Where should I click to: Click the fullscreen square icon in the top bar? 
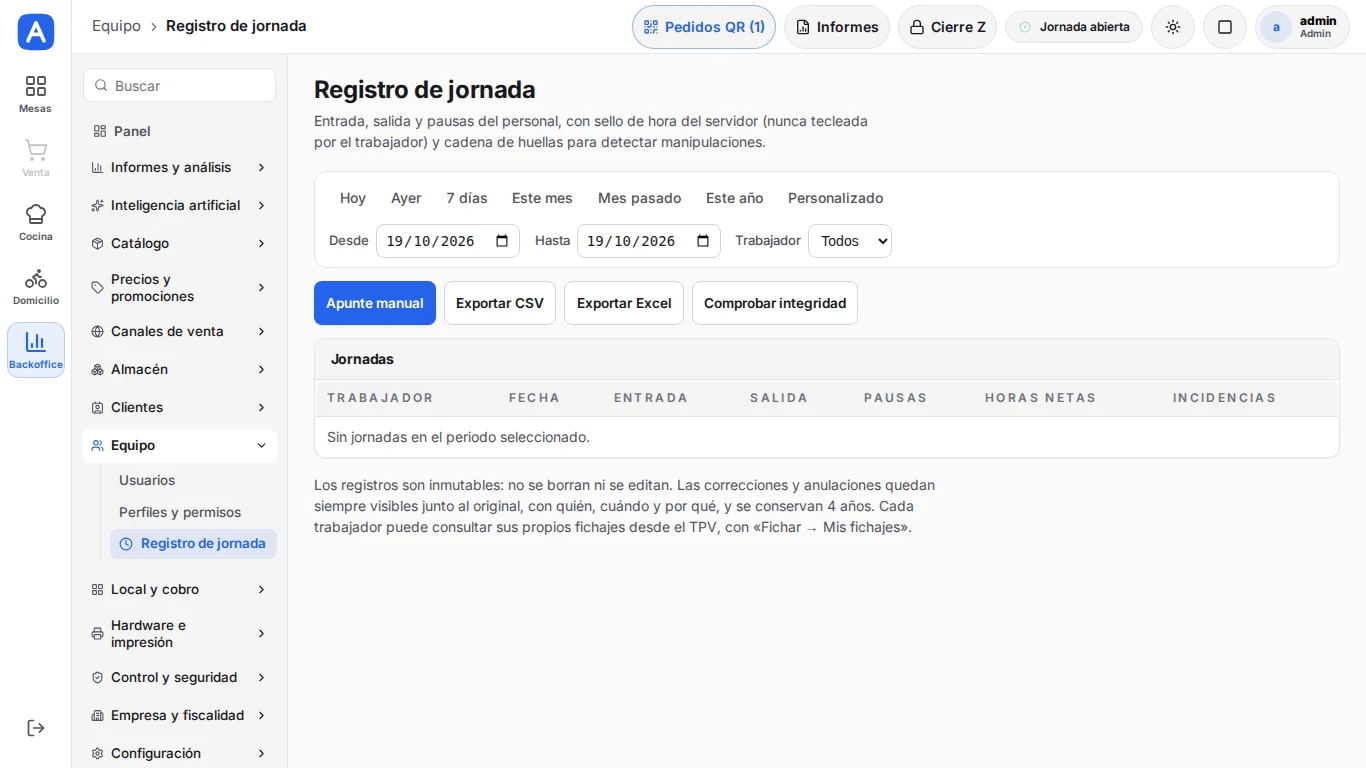1225,27
